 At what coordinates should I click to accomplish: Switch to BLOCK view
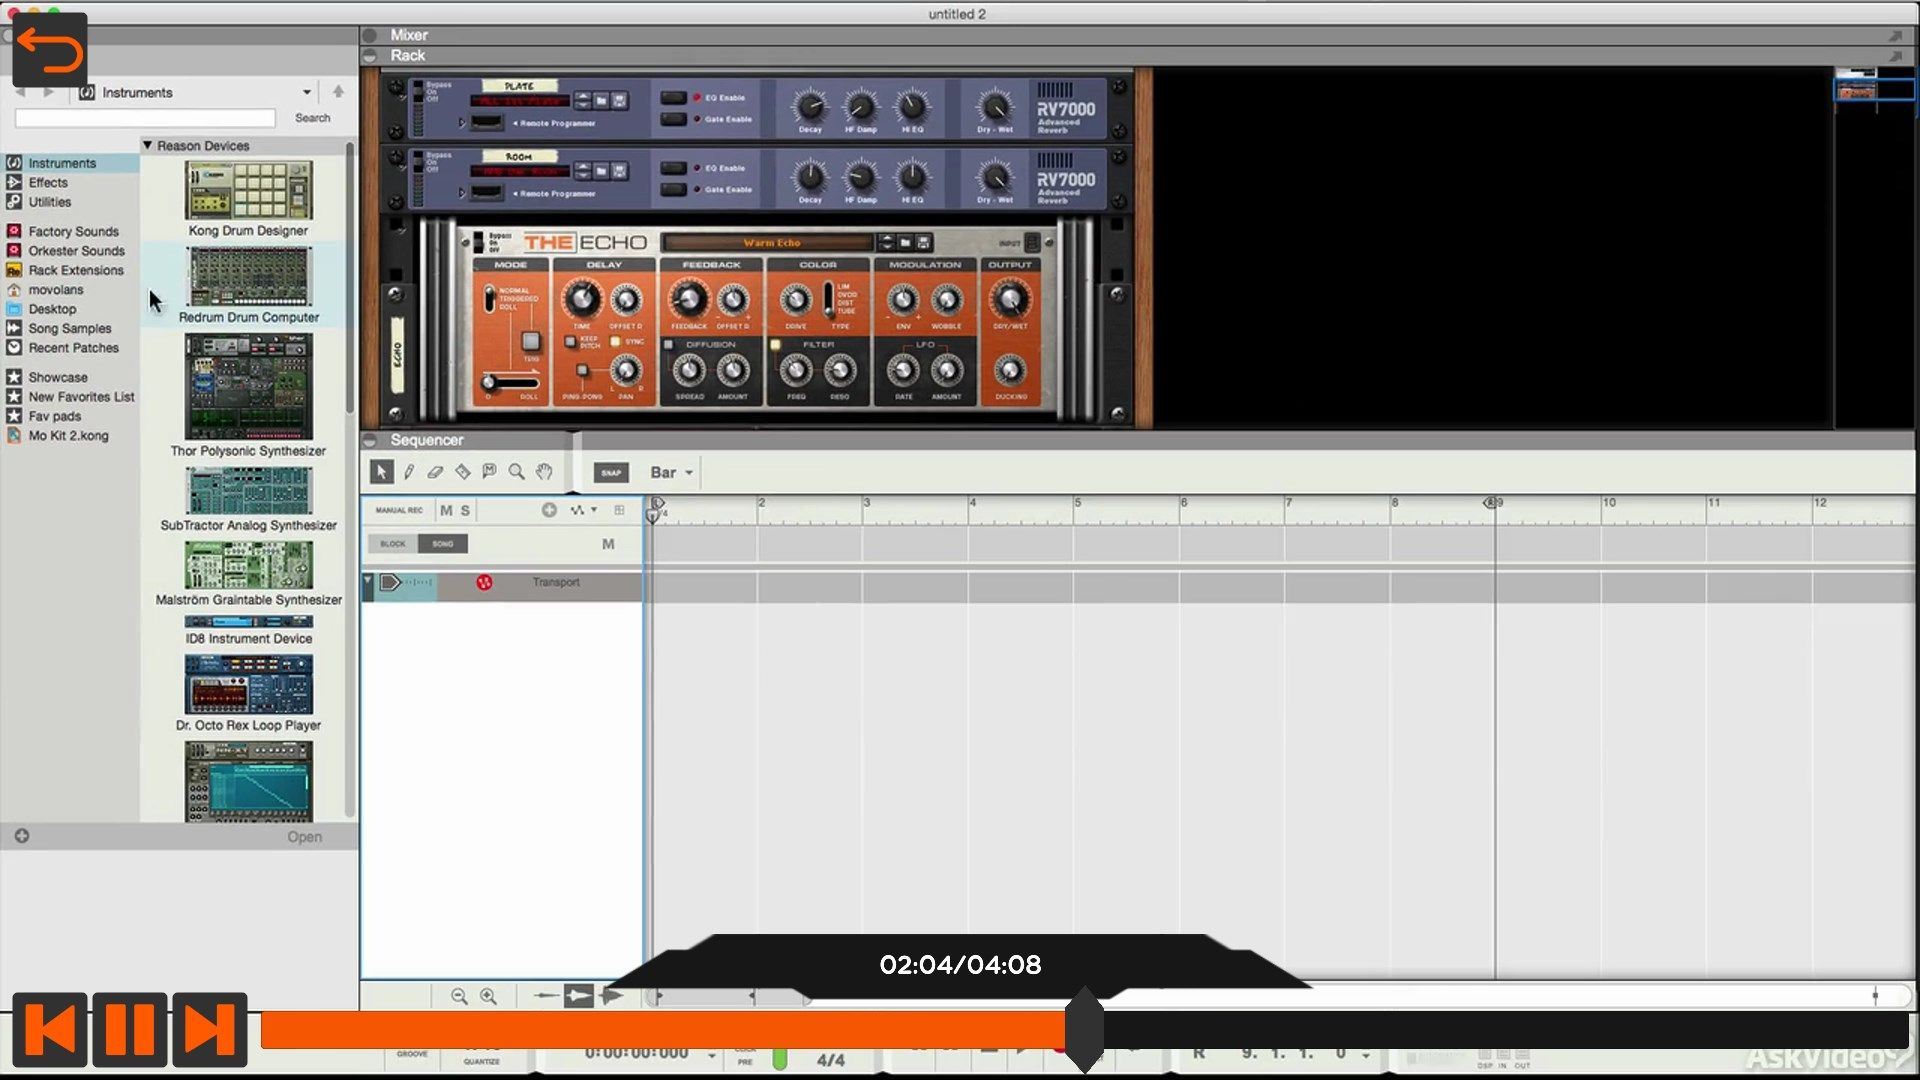(393, 544)
